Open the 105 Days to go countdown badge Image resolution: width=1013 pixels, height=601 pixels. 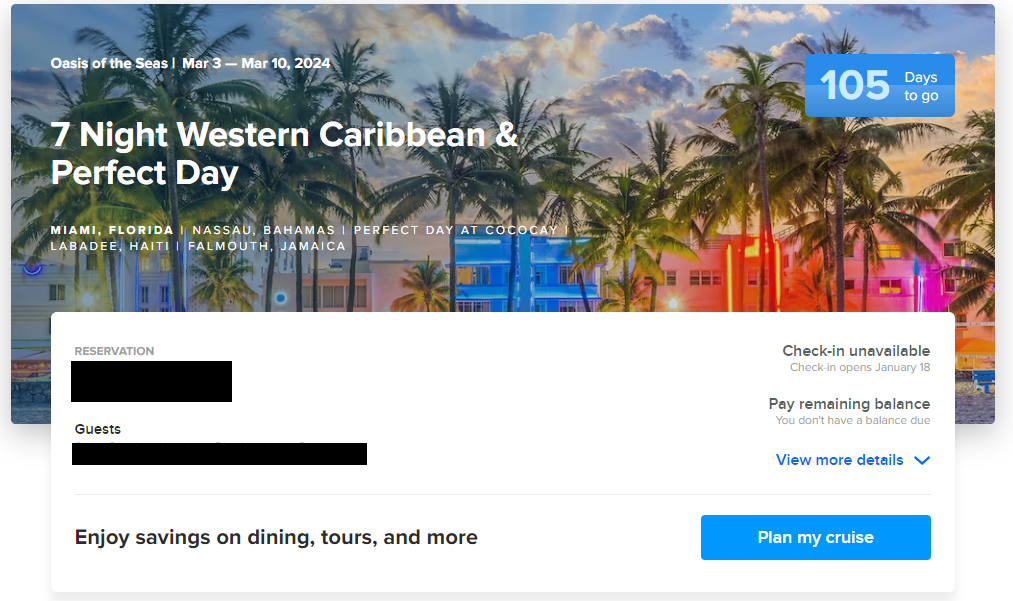[879, 85]
